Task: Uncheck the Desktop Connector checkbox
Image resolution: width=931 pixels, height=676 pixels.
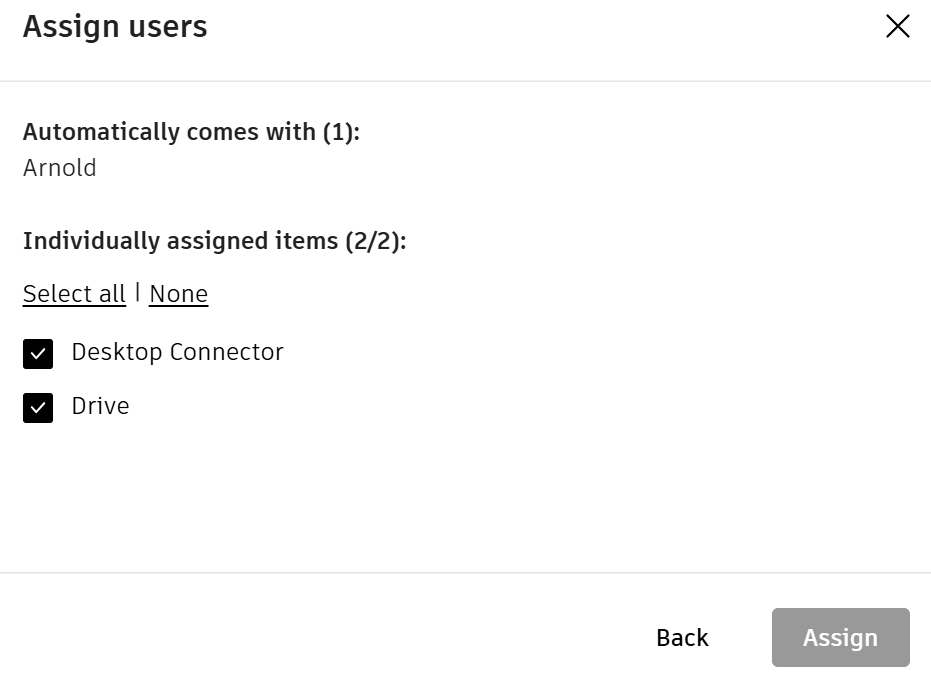Action: pos(38,354)
